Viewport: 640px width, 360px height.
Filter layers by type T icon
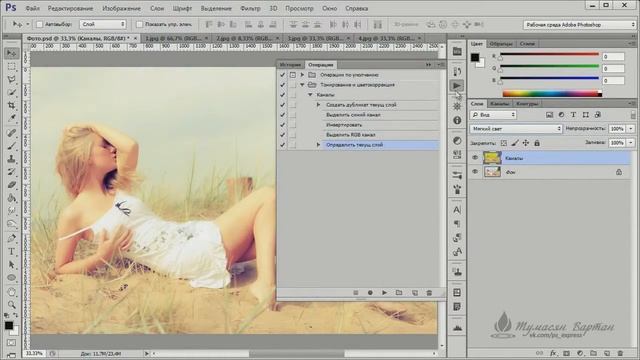click(x=573, y=115)
